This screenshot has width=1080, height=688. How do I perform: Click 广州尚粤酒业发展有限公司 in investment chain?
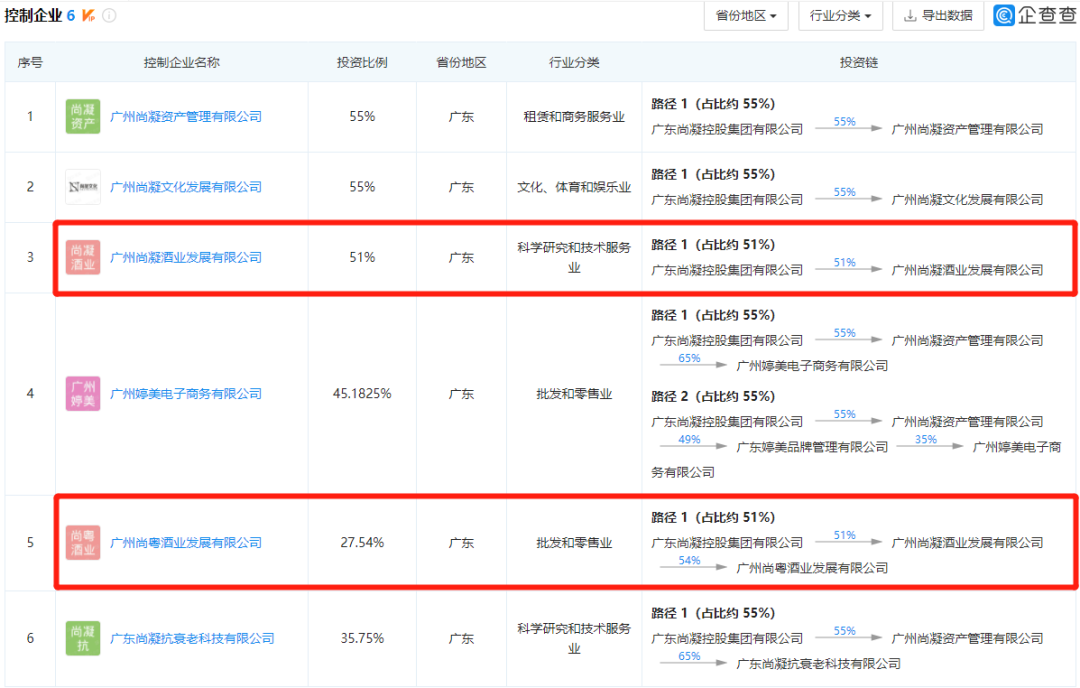tap(812, 568)
